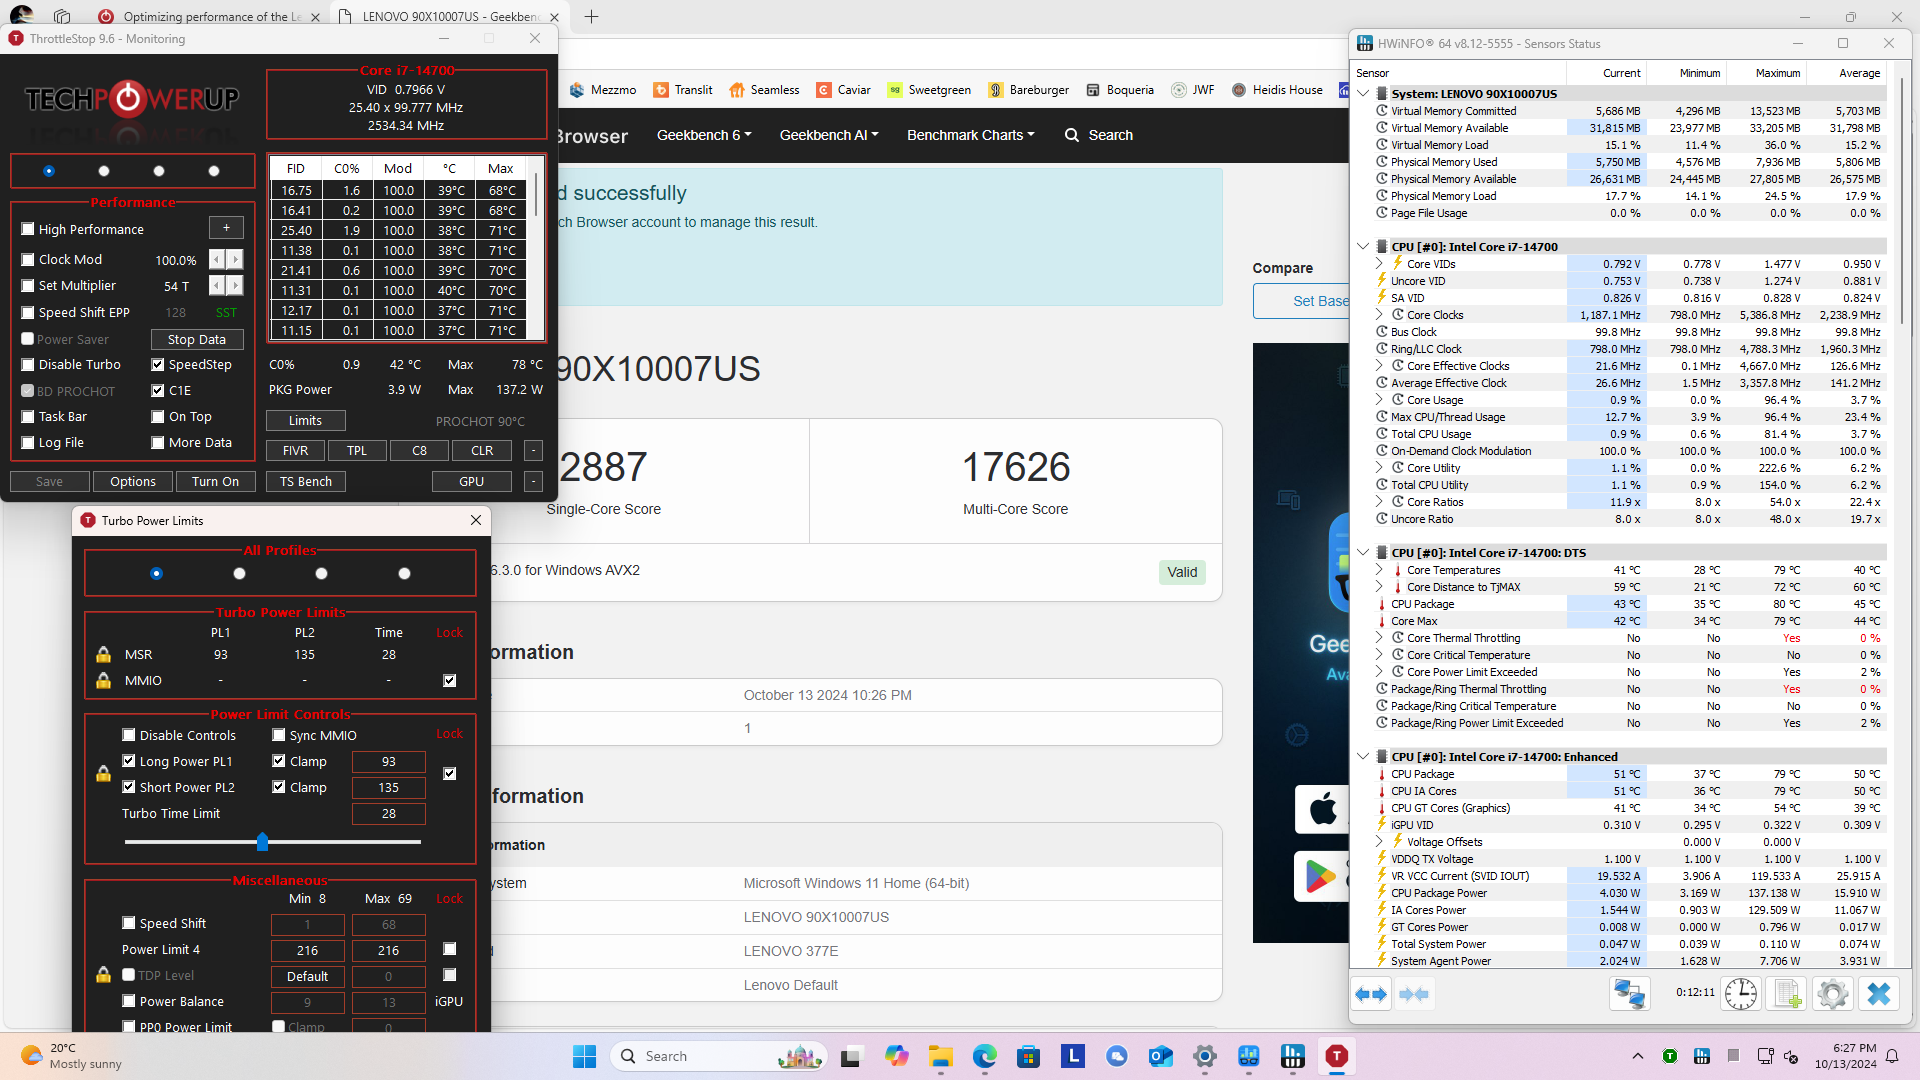
Task: Click lock icon beside MSR row
Action: pyautogui.click(x=103, y=655)
